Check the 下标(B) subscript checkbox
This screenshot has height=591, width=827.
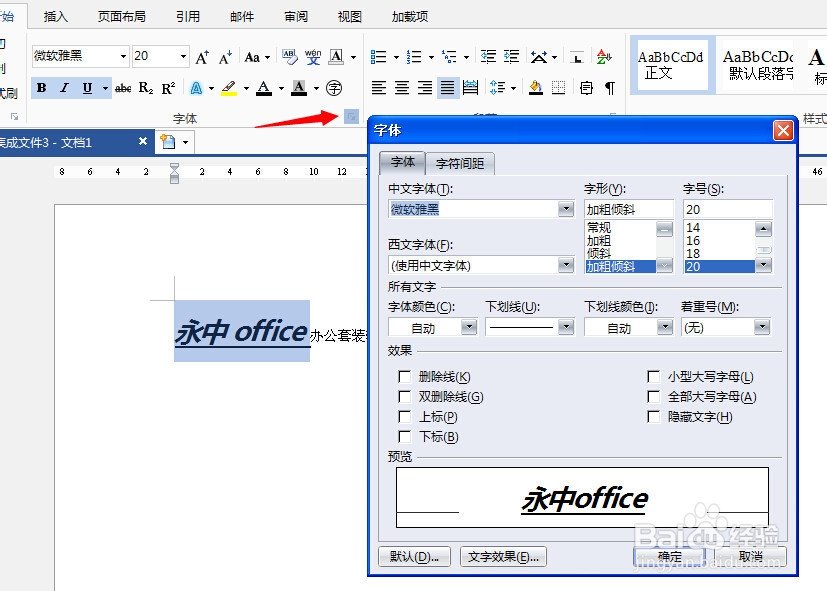click(x=405, y=437)
